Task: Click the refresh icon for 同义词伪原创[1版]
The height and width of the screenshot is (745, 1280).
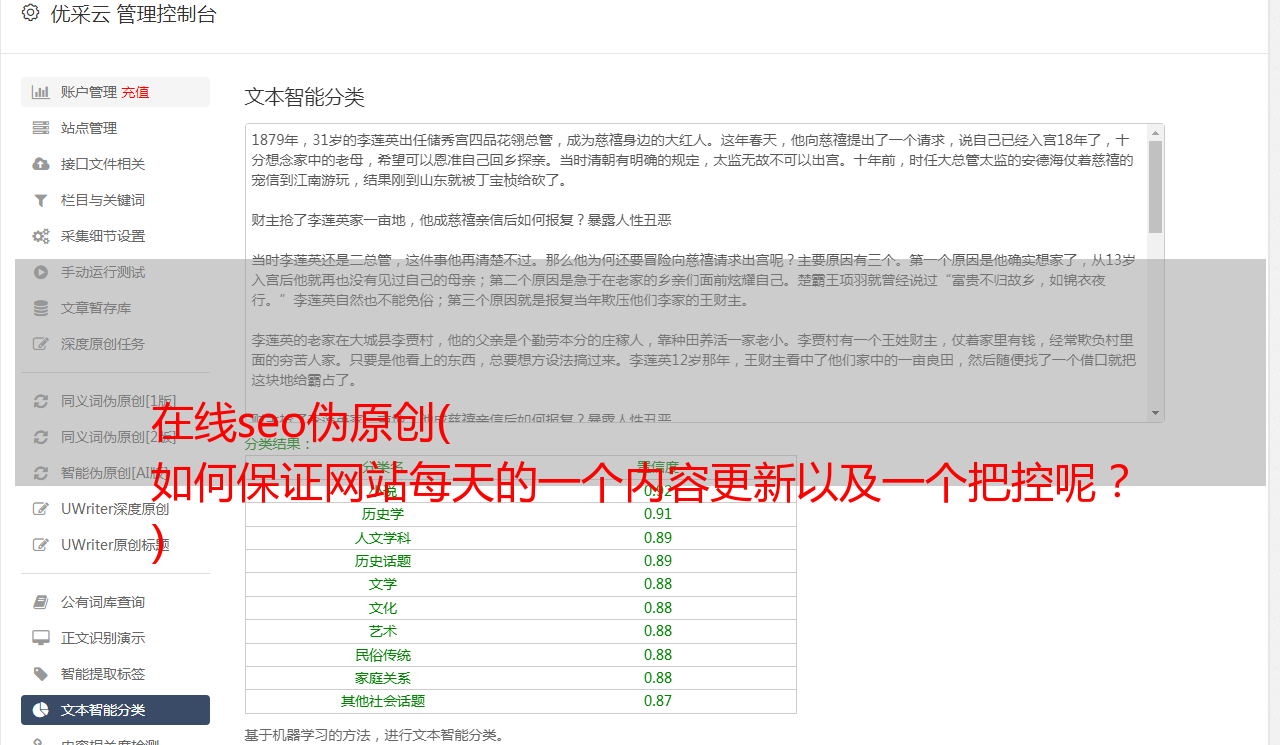Action: [41, 401]
